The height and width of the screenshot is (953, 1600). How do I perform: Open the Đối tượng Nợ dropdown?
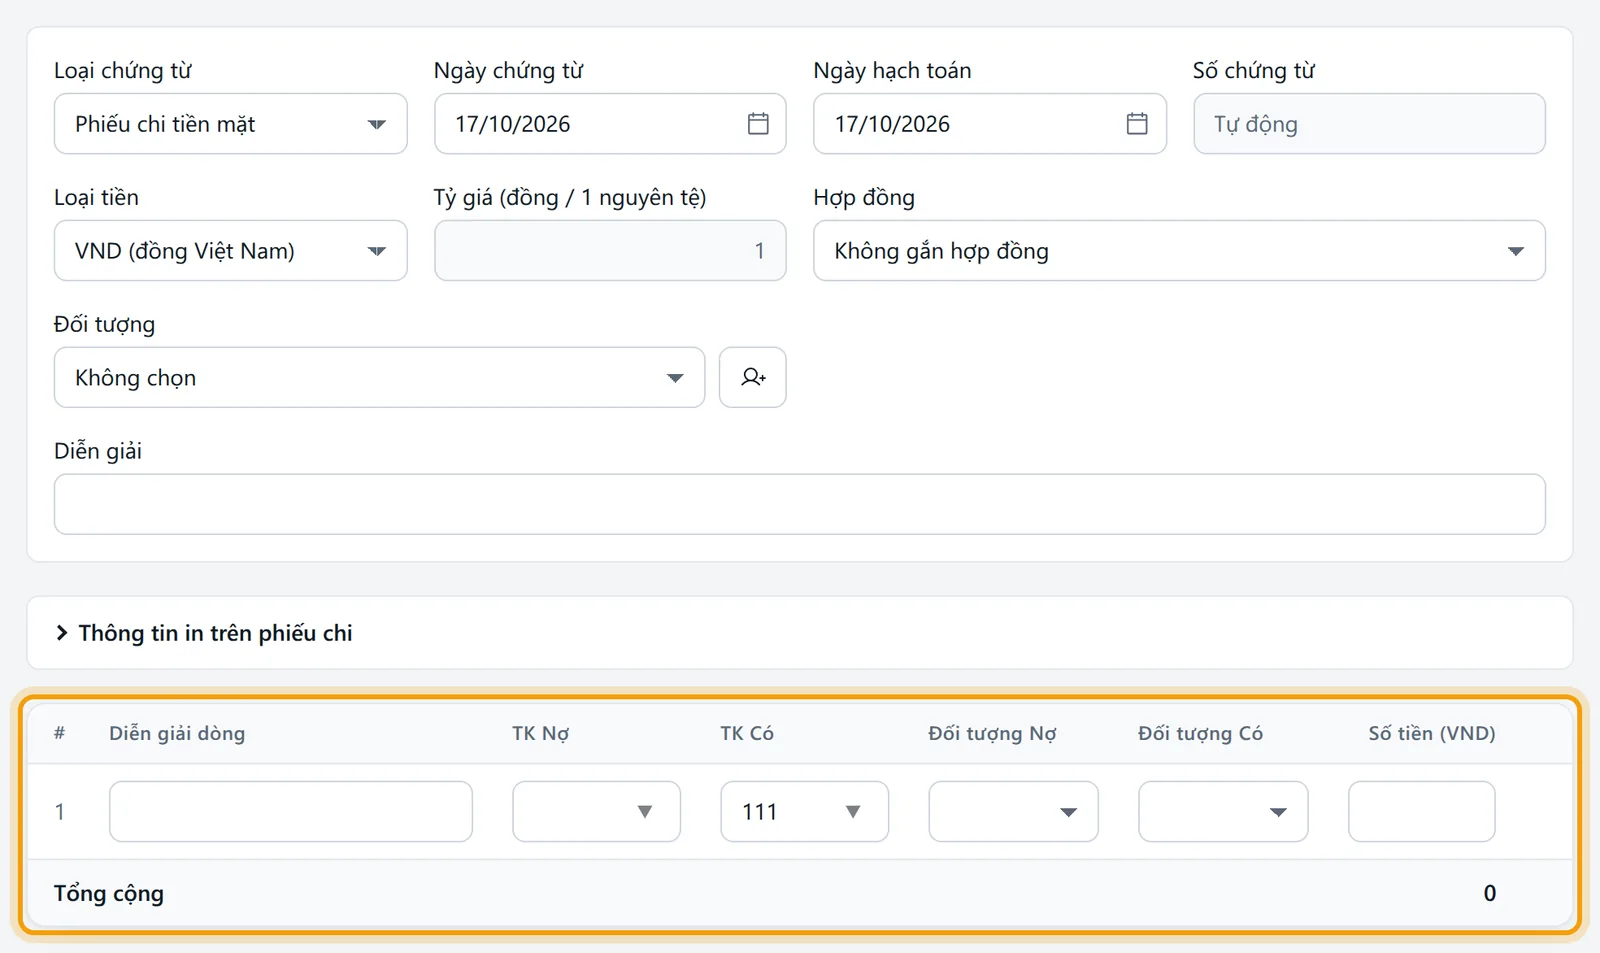[1013, 812]
